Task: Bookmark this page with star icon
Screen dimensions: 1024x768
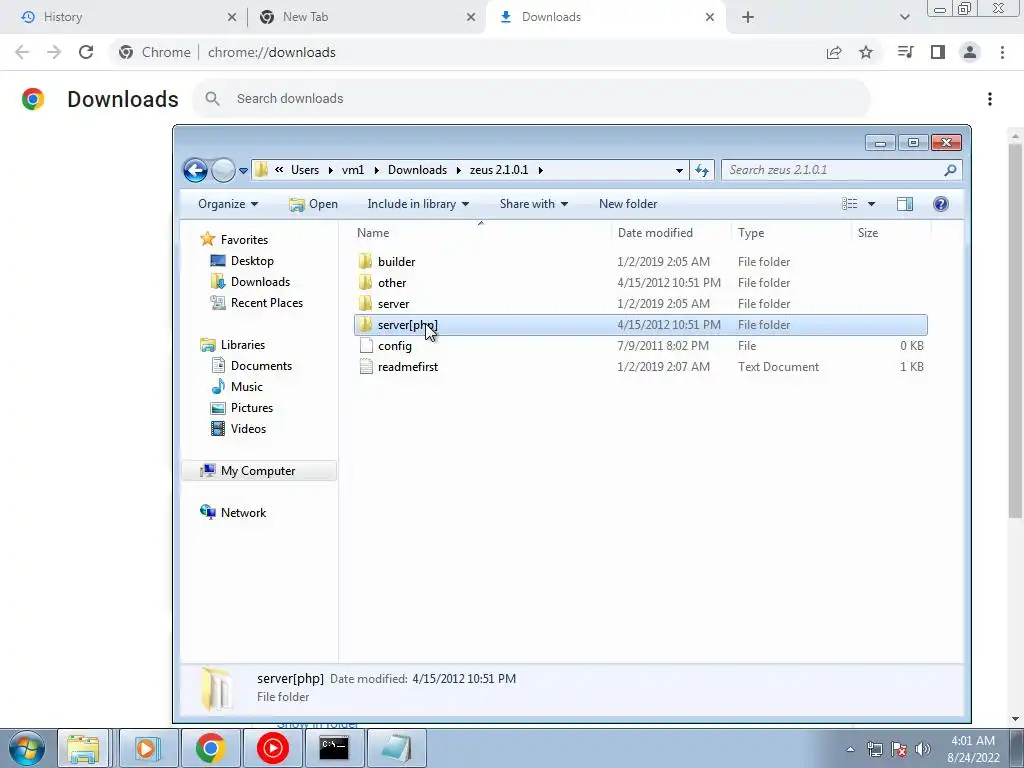Action: click(866, 52)
